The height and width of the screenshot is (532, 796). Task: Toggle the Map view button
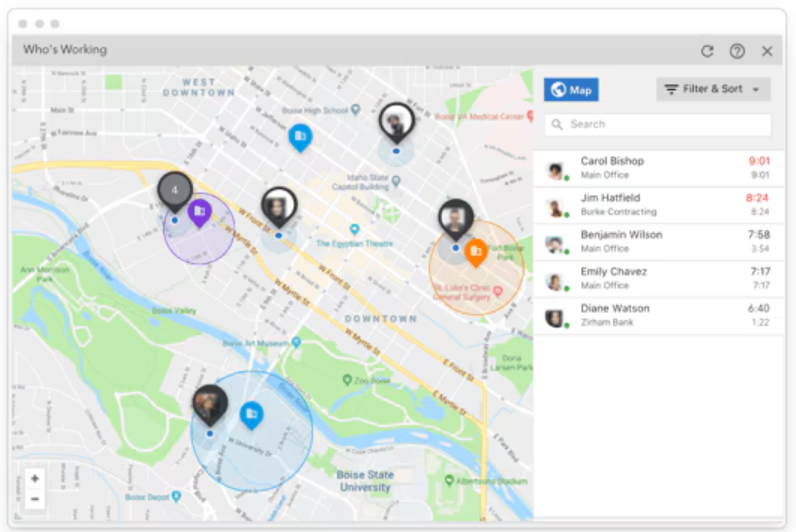[x=571, y=90]
